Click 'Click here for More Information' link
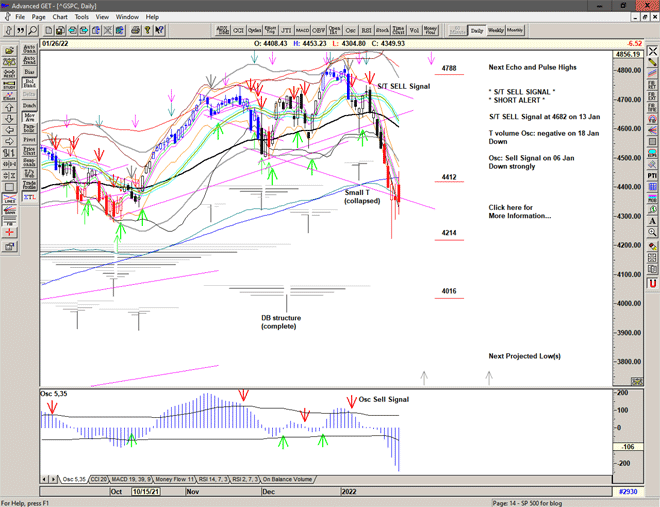The height and width of the screenshot is (507, 660). [x=519, y=211]
